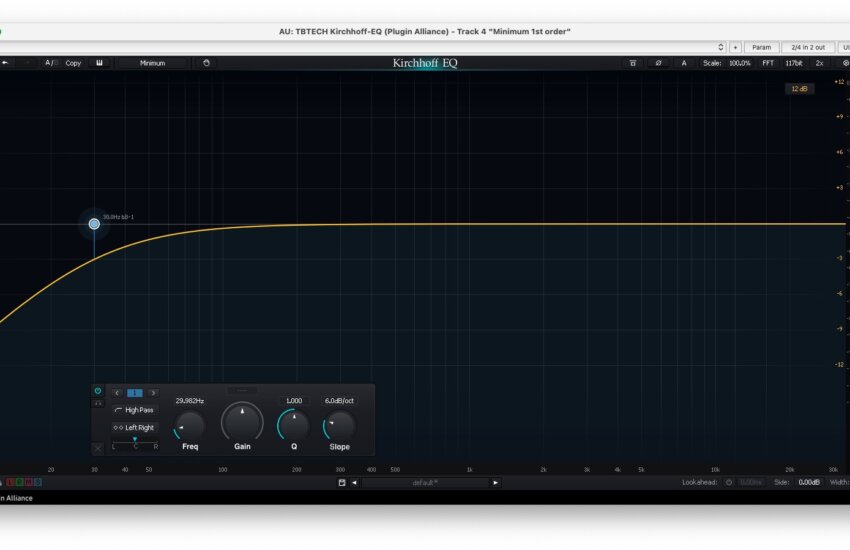Go to next band with right chevron
This screenshot has width=850, height=550.
pyautogui.click(x=153, y=393)
